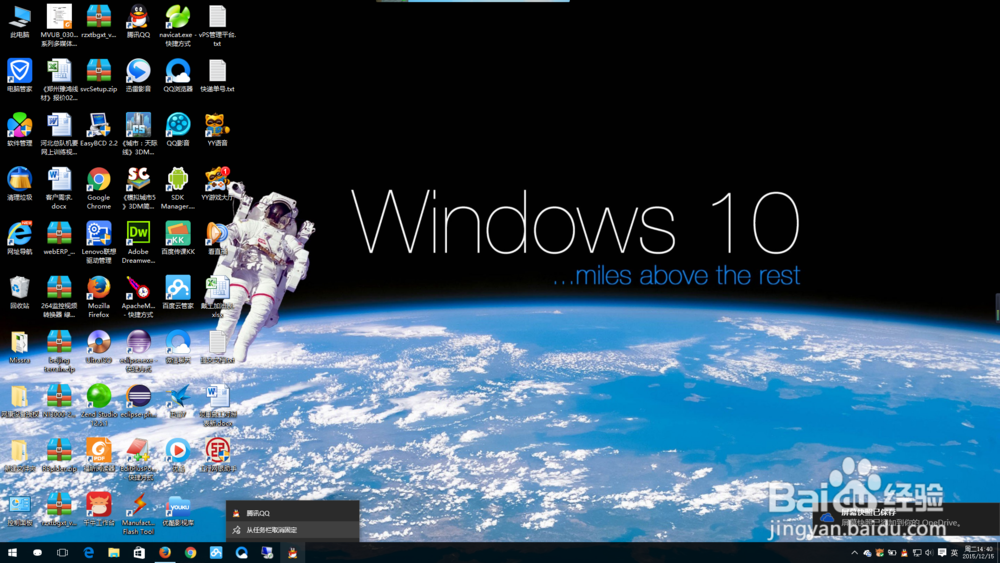Open 软件管理 colorful icon
The image size is (1000, 563).
[x=20, y=130]
